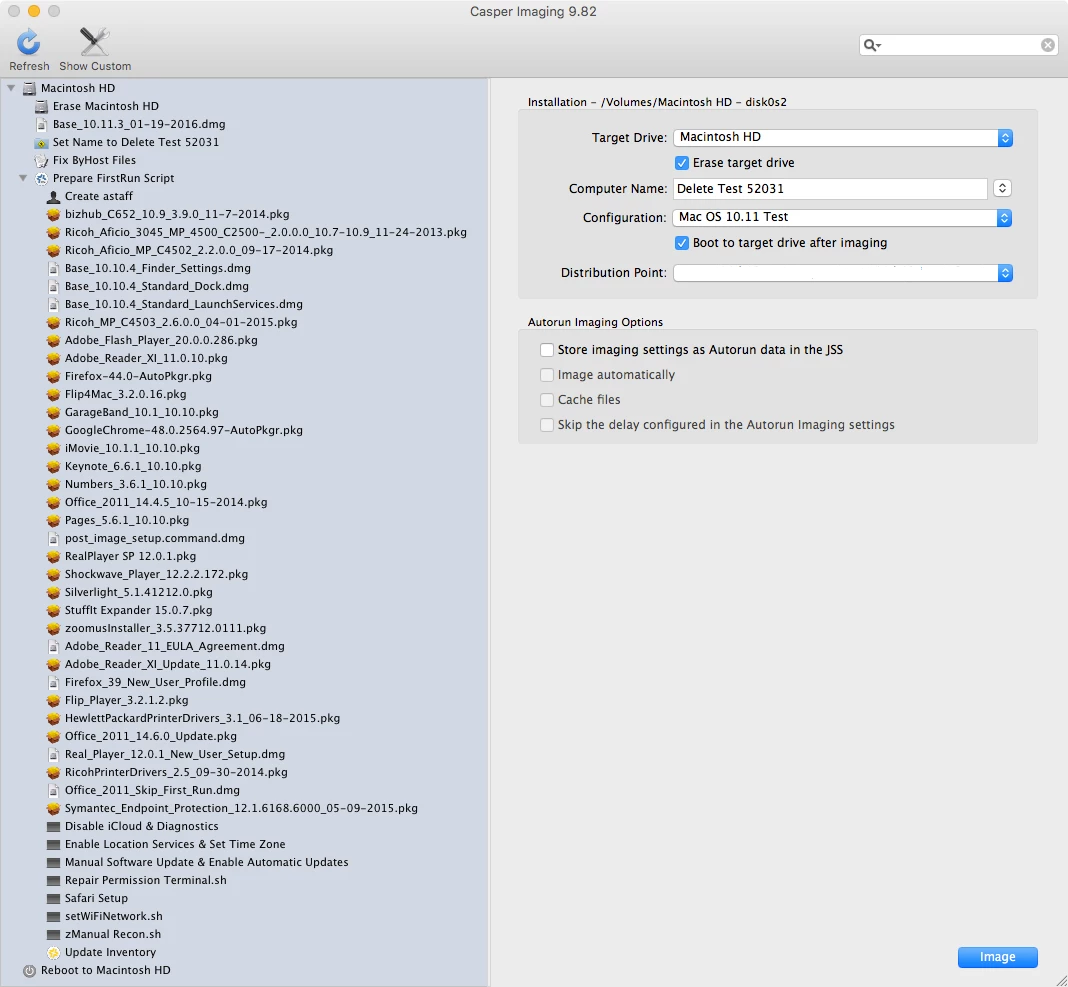
Task: Click the bizhub_C652 package icon
Action: pos(53,215)
